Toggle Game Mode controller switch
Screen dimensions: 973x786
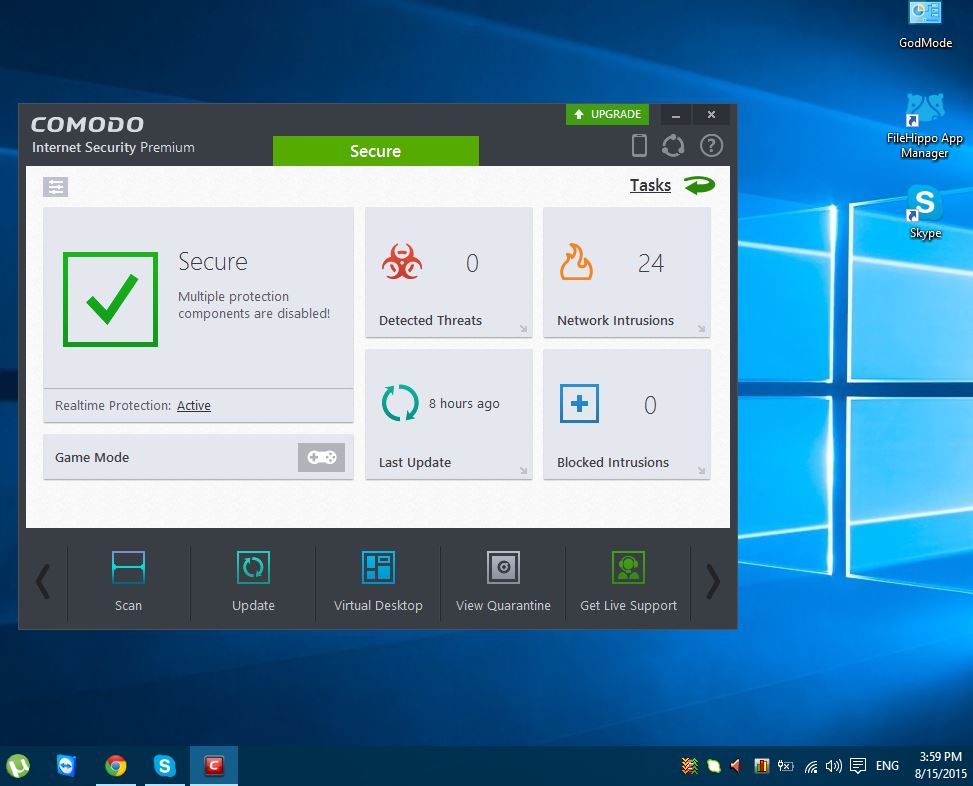[321, 457]
